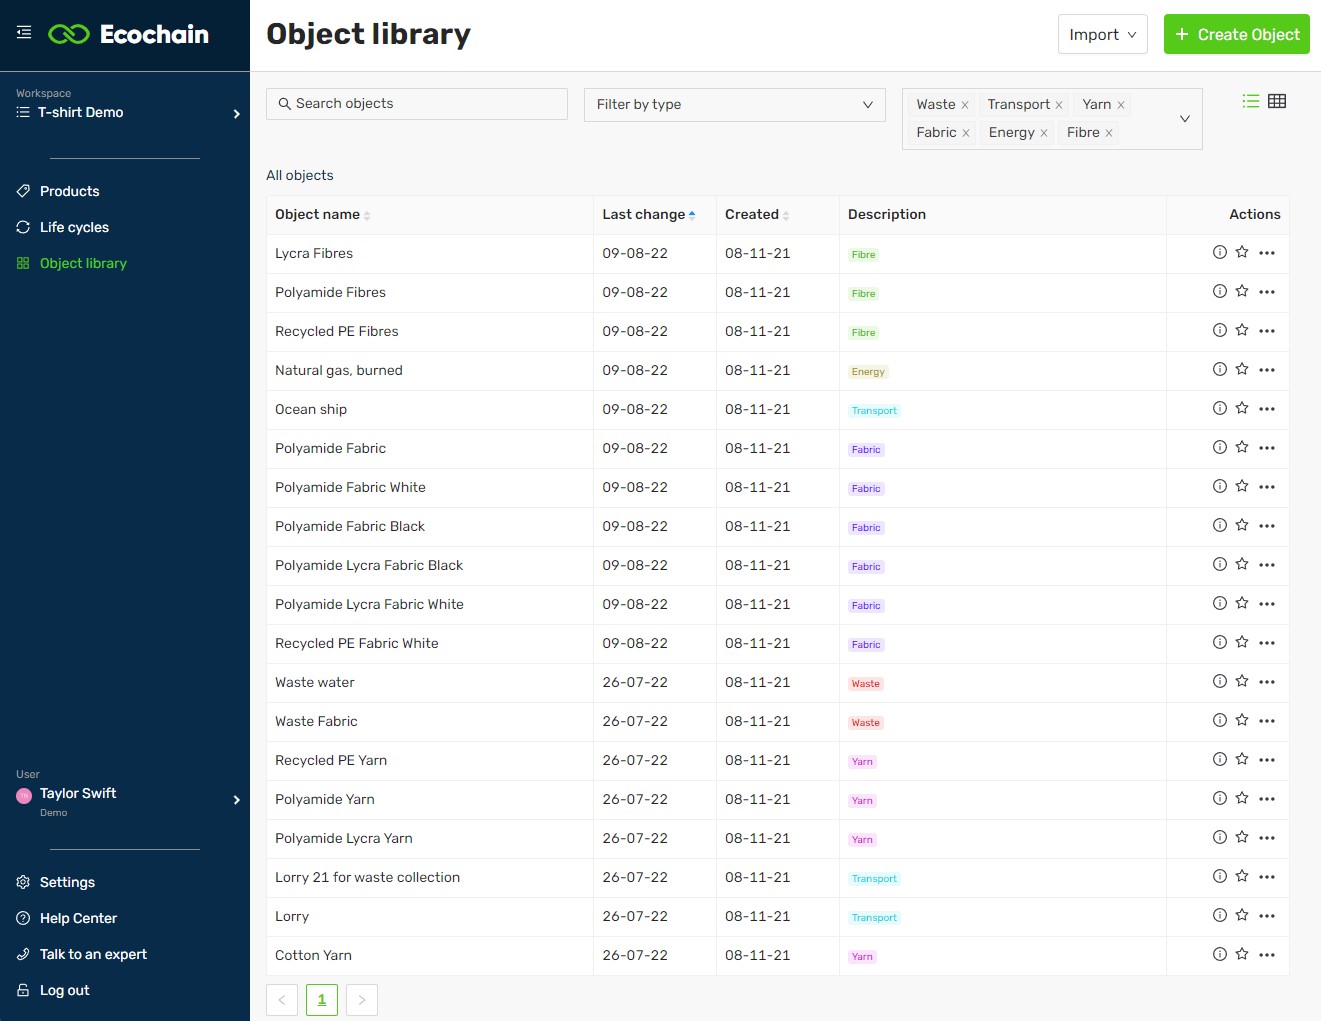Expand the filter tags panel chevron

(x=1184, y=118)
